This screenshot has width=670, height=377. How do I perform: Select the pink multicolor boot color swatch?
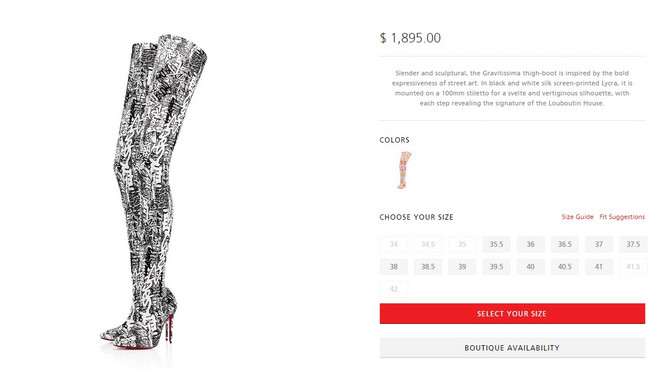pos(404,170)
